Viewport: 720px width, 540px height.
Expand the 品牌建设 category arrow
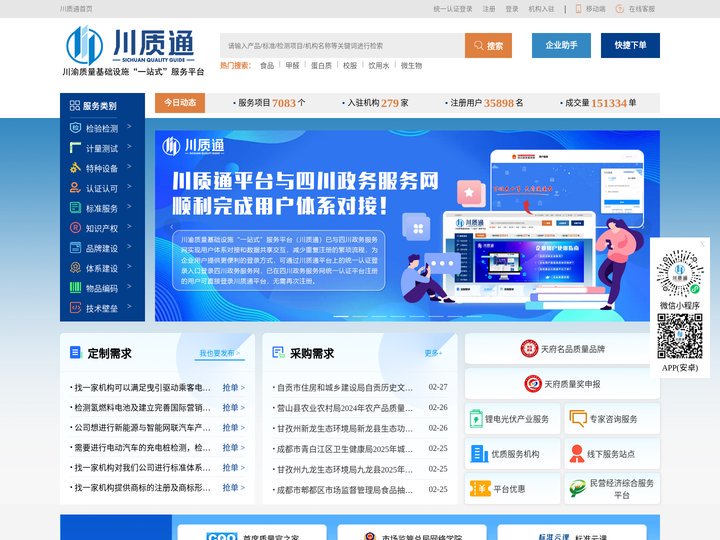click(129, 246)
